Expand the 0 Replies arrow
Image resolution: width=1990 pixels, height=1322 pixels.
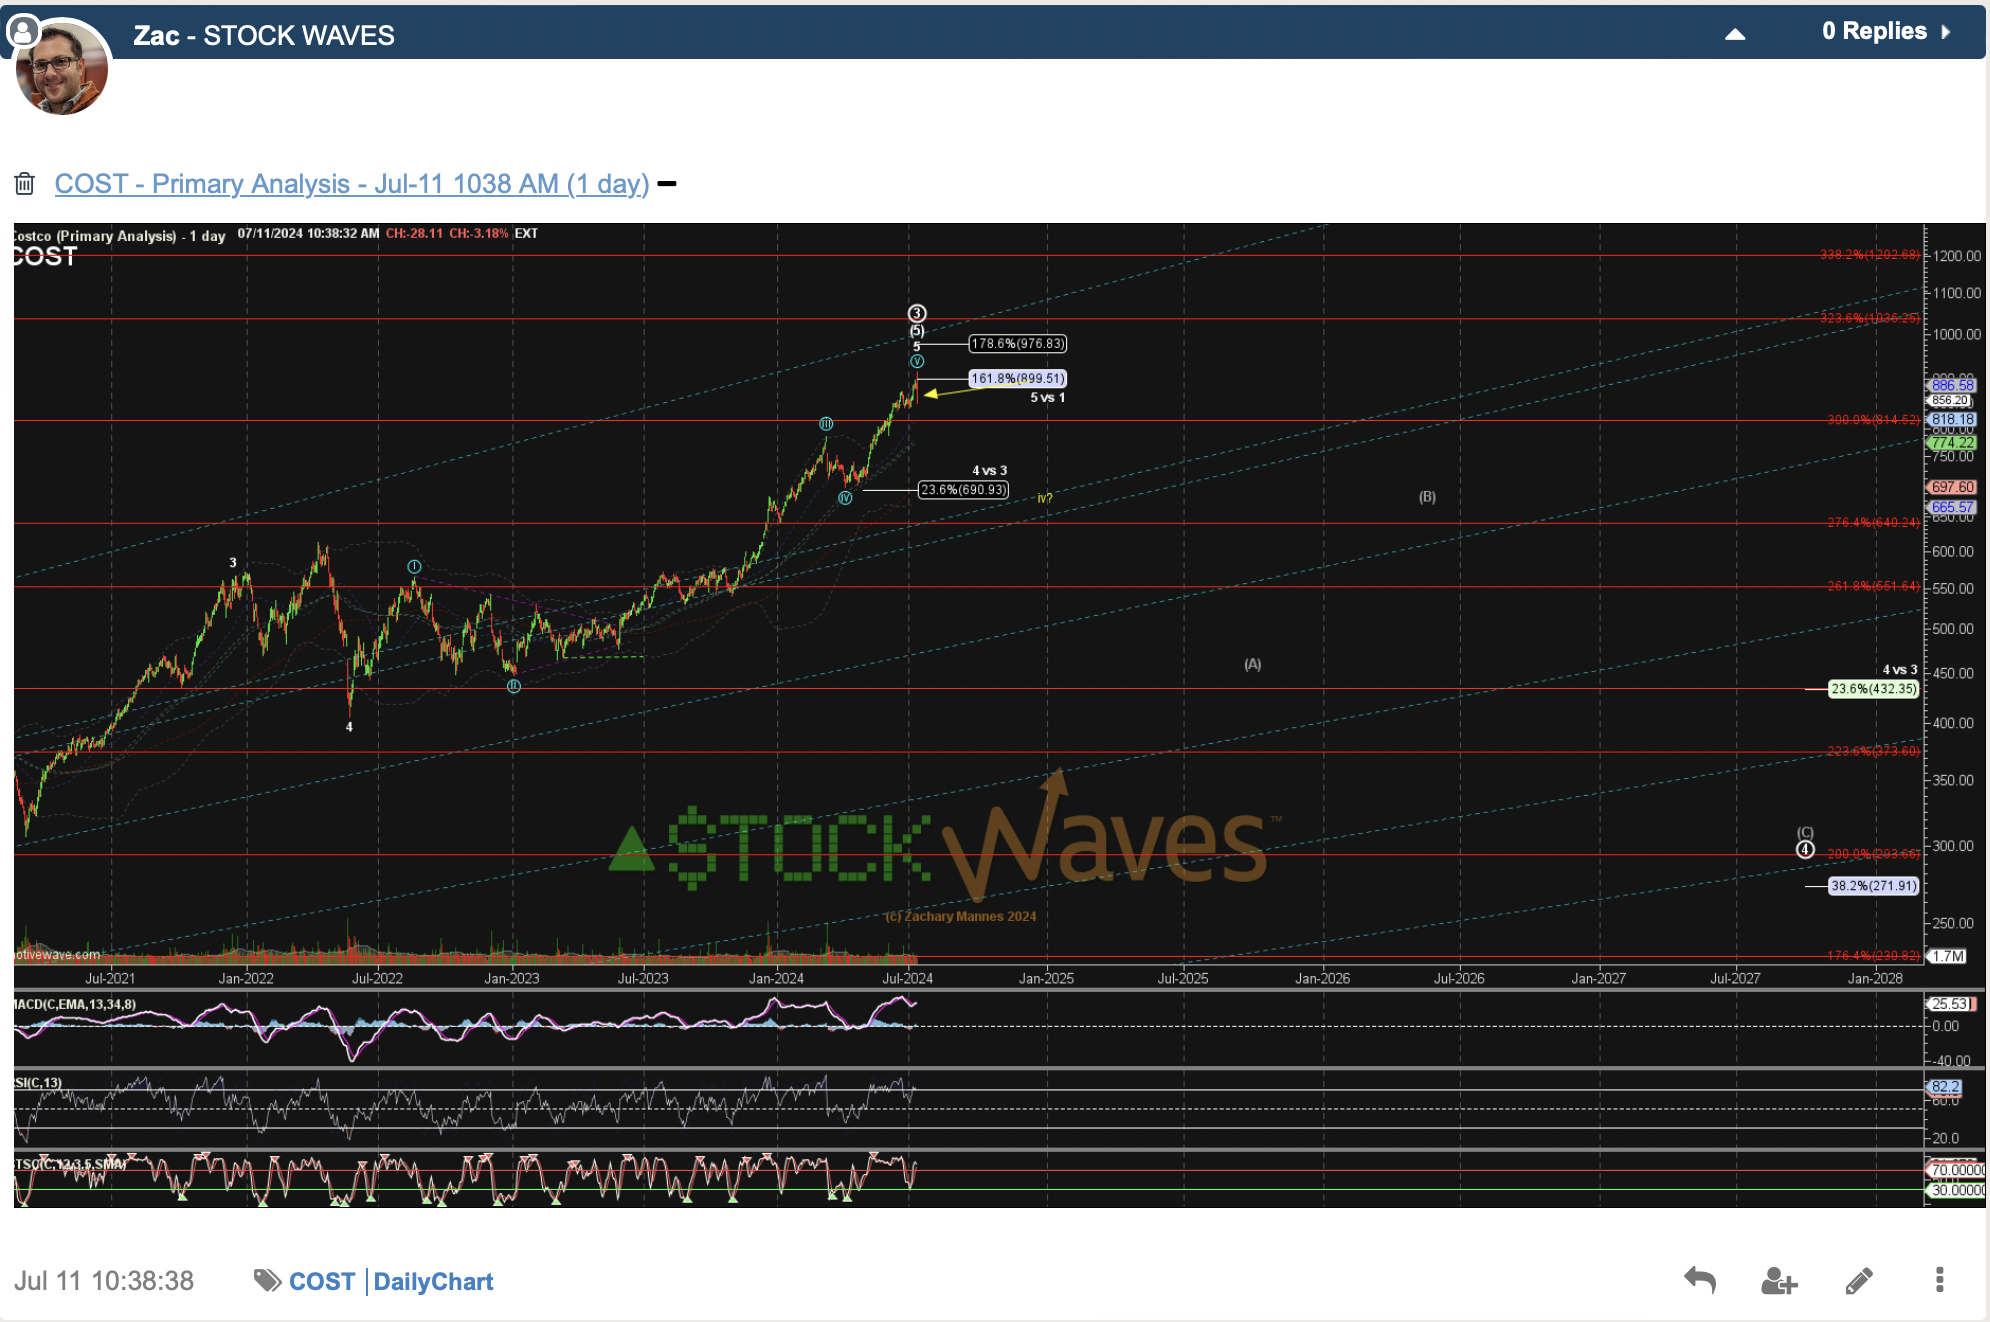point(1946,32)
